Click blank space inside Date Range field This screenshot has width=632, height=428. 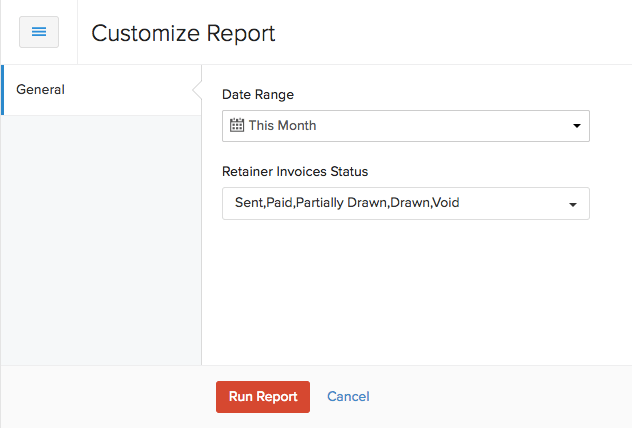pyautogui.click(x=450, y=126)
